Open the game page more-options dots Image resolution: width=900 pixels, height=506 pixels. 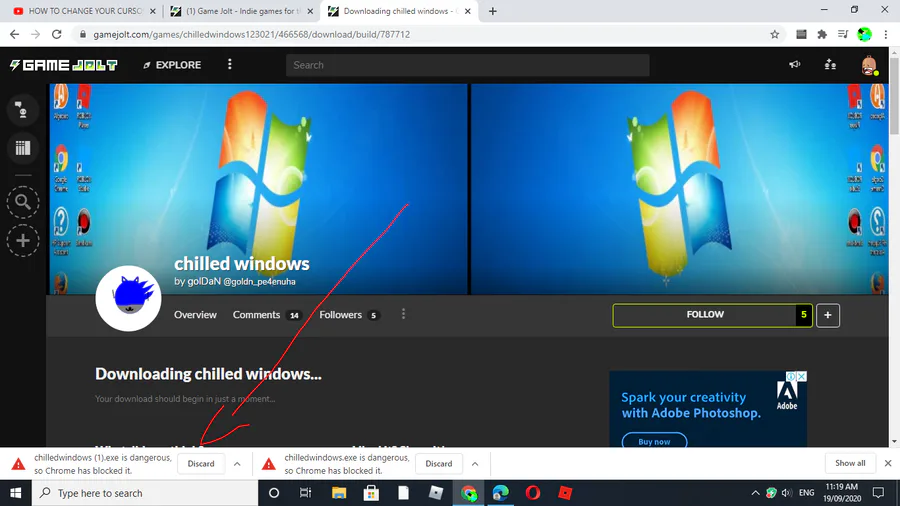coord(404,314)
